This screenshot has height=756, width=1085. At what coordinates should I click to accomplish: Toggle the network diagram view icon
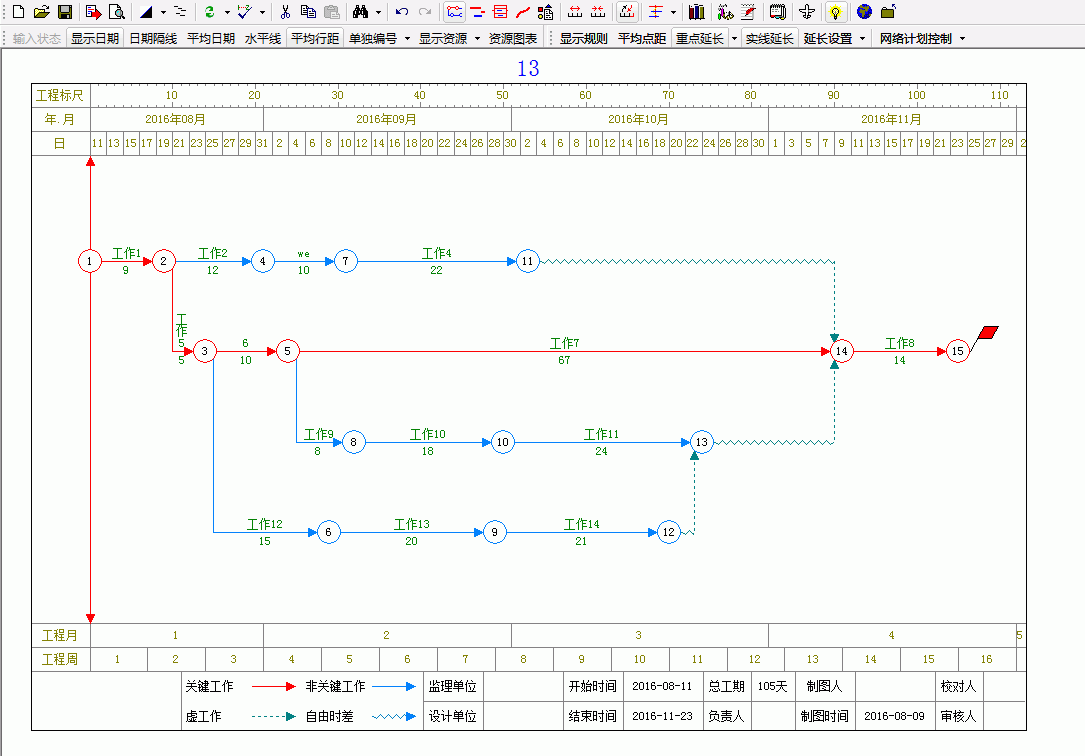click(x=455, y=12)
